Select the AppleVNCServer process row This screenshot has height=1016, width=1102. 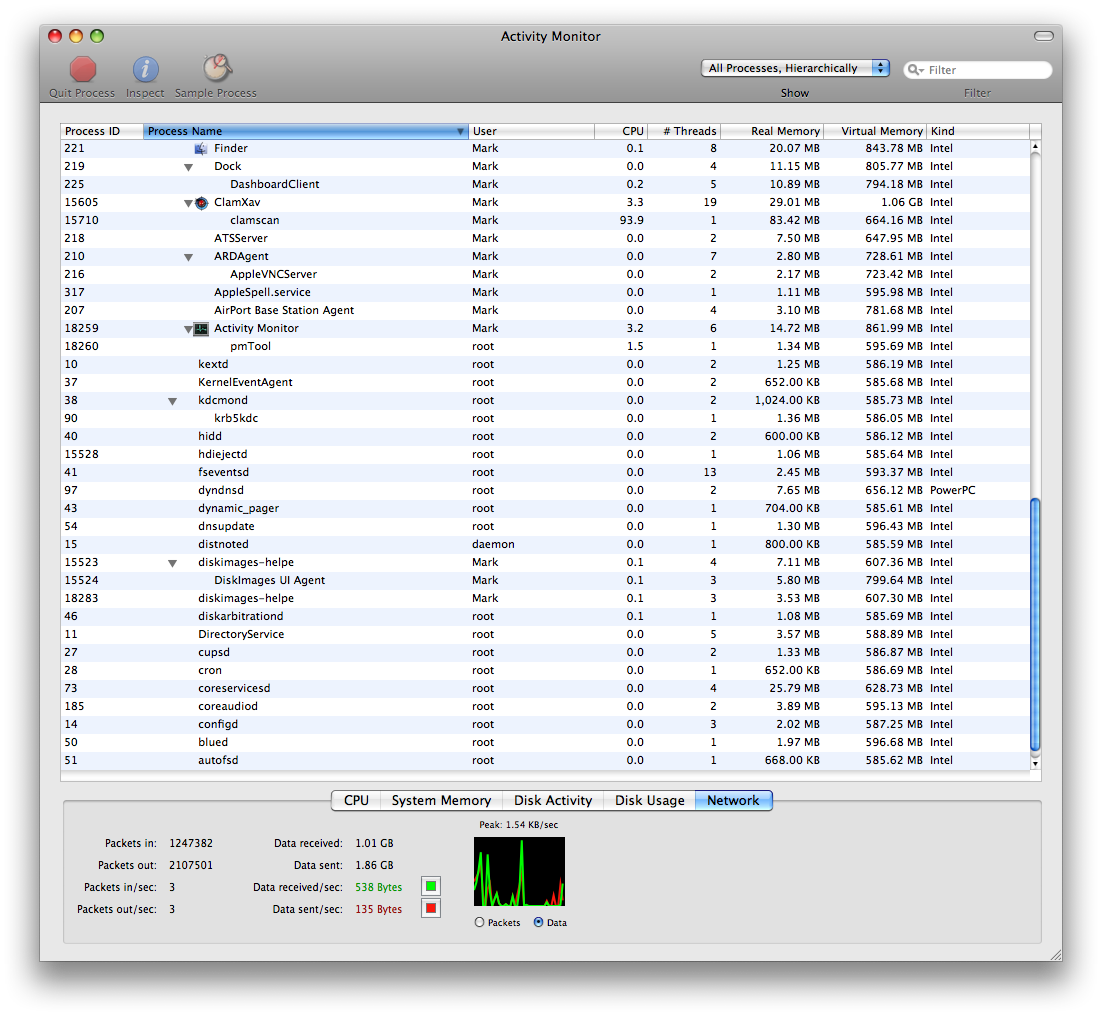pos(545,274)
